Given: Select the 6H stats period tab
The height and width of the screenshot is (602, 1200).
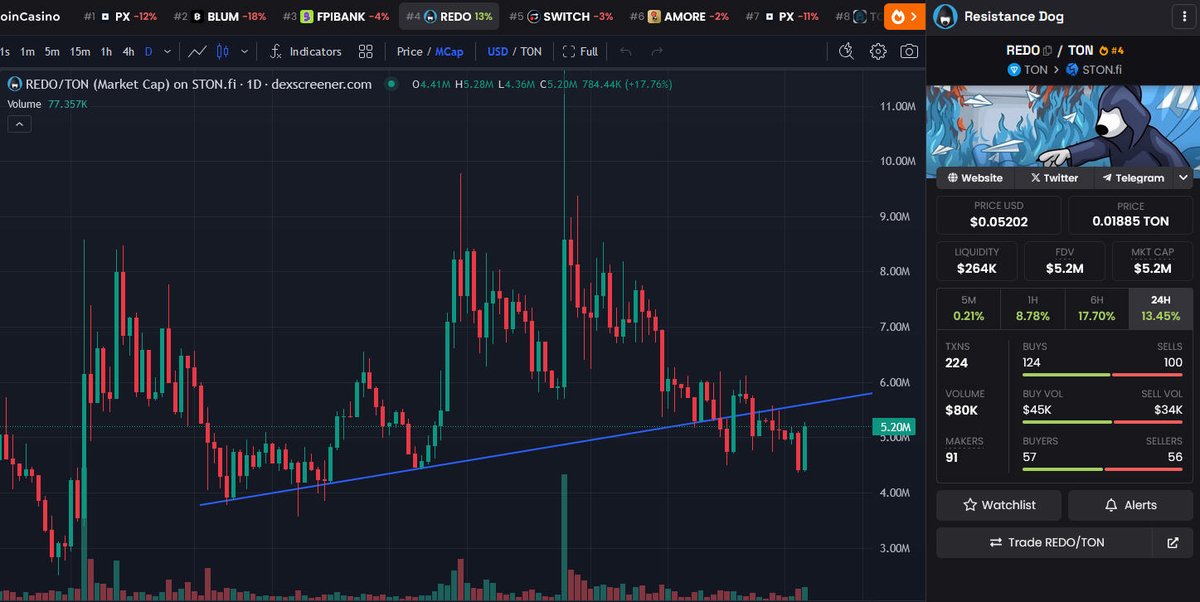Looking at the screenshot, I should click(1096, 309).
